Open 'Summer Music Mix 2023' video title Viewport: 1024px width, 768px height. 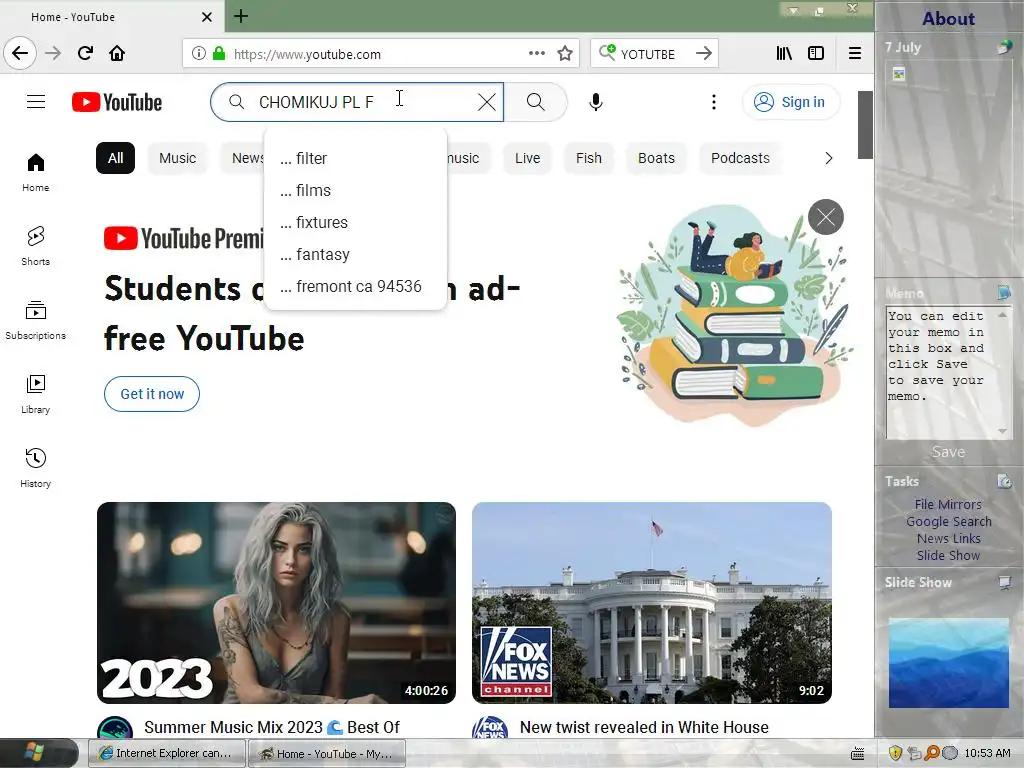click(272, 727)
